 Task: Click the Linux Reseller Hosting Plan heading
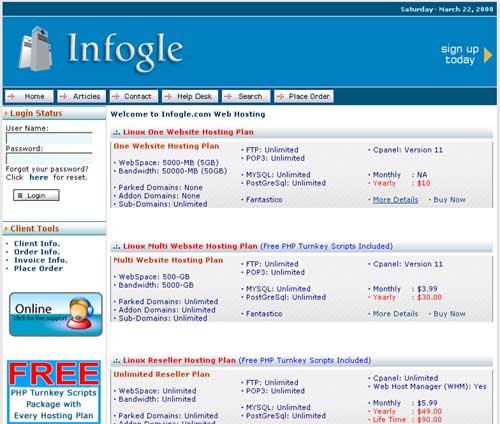click(x=179, y=360)
